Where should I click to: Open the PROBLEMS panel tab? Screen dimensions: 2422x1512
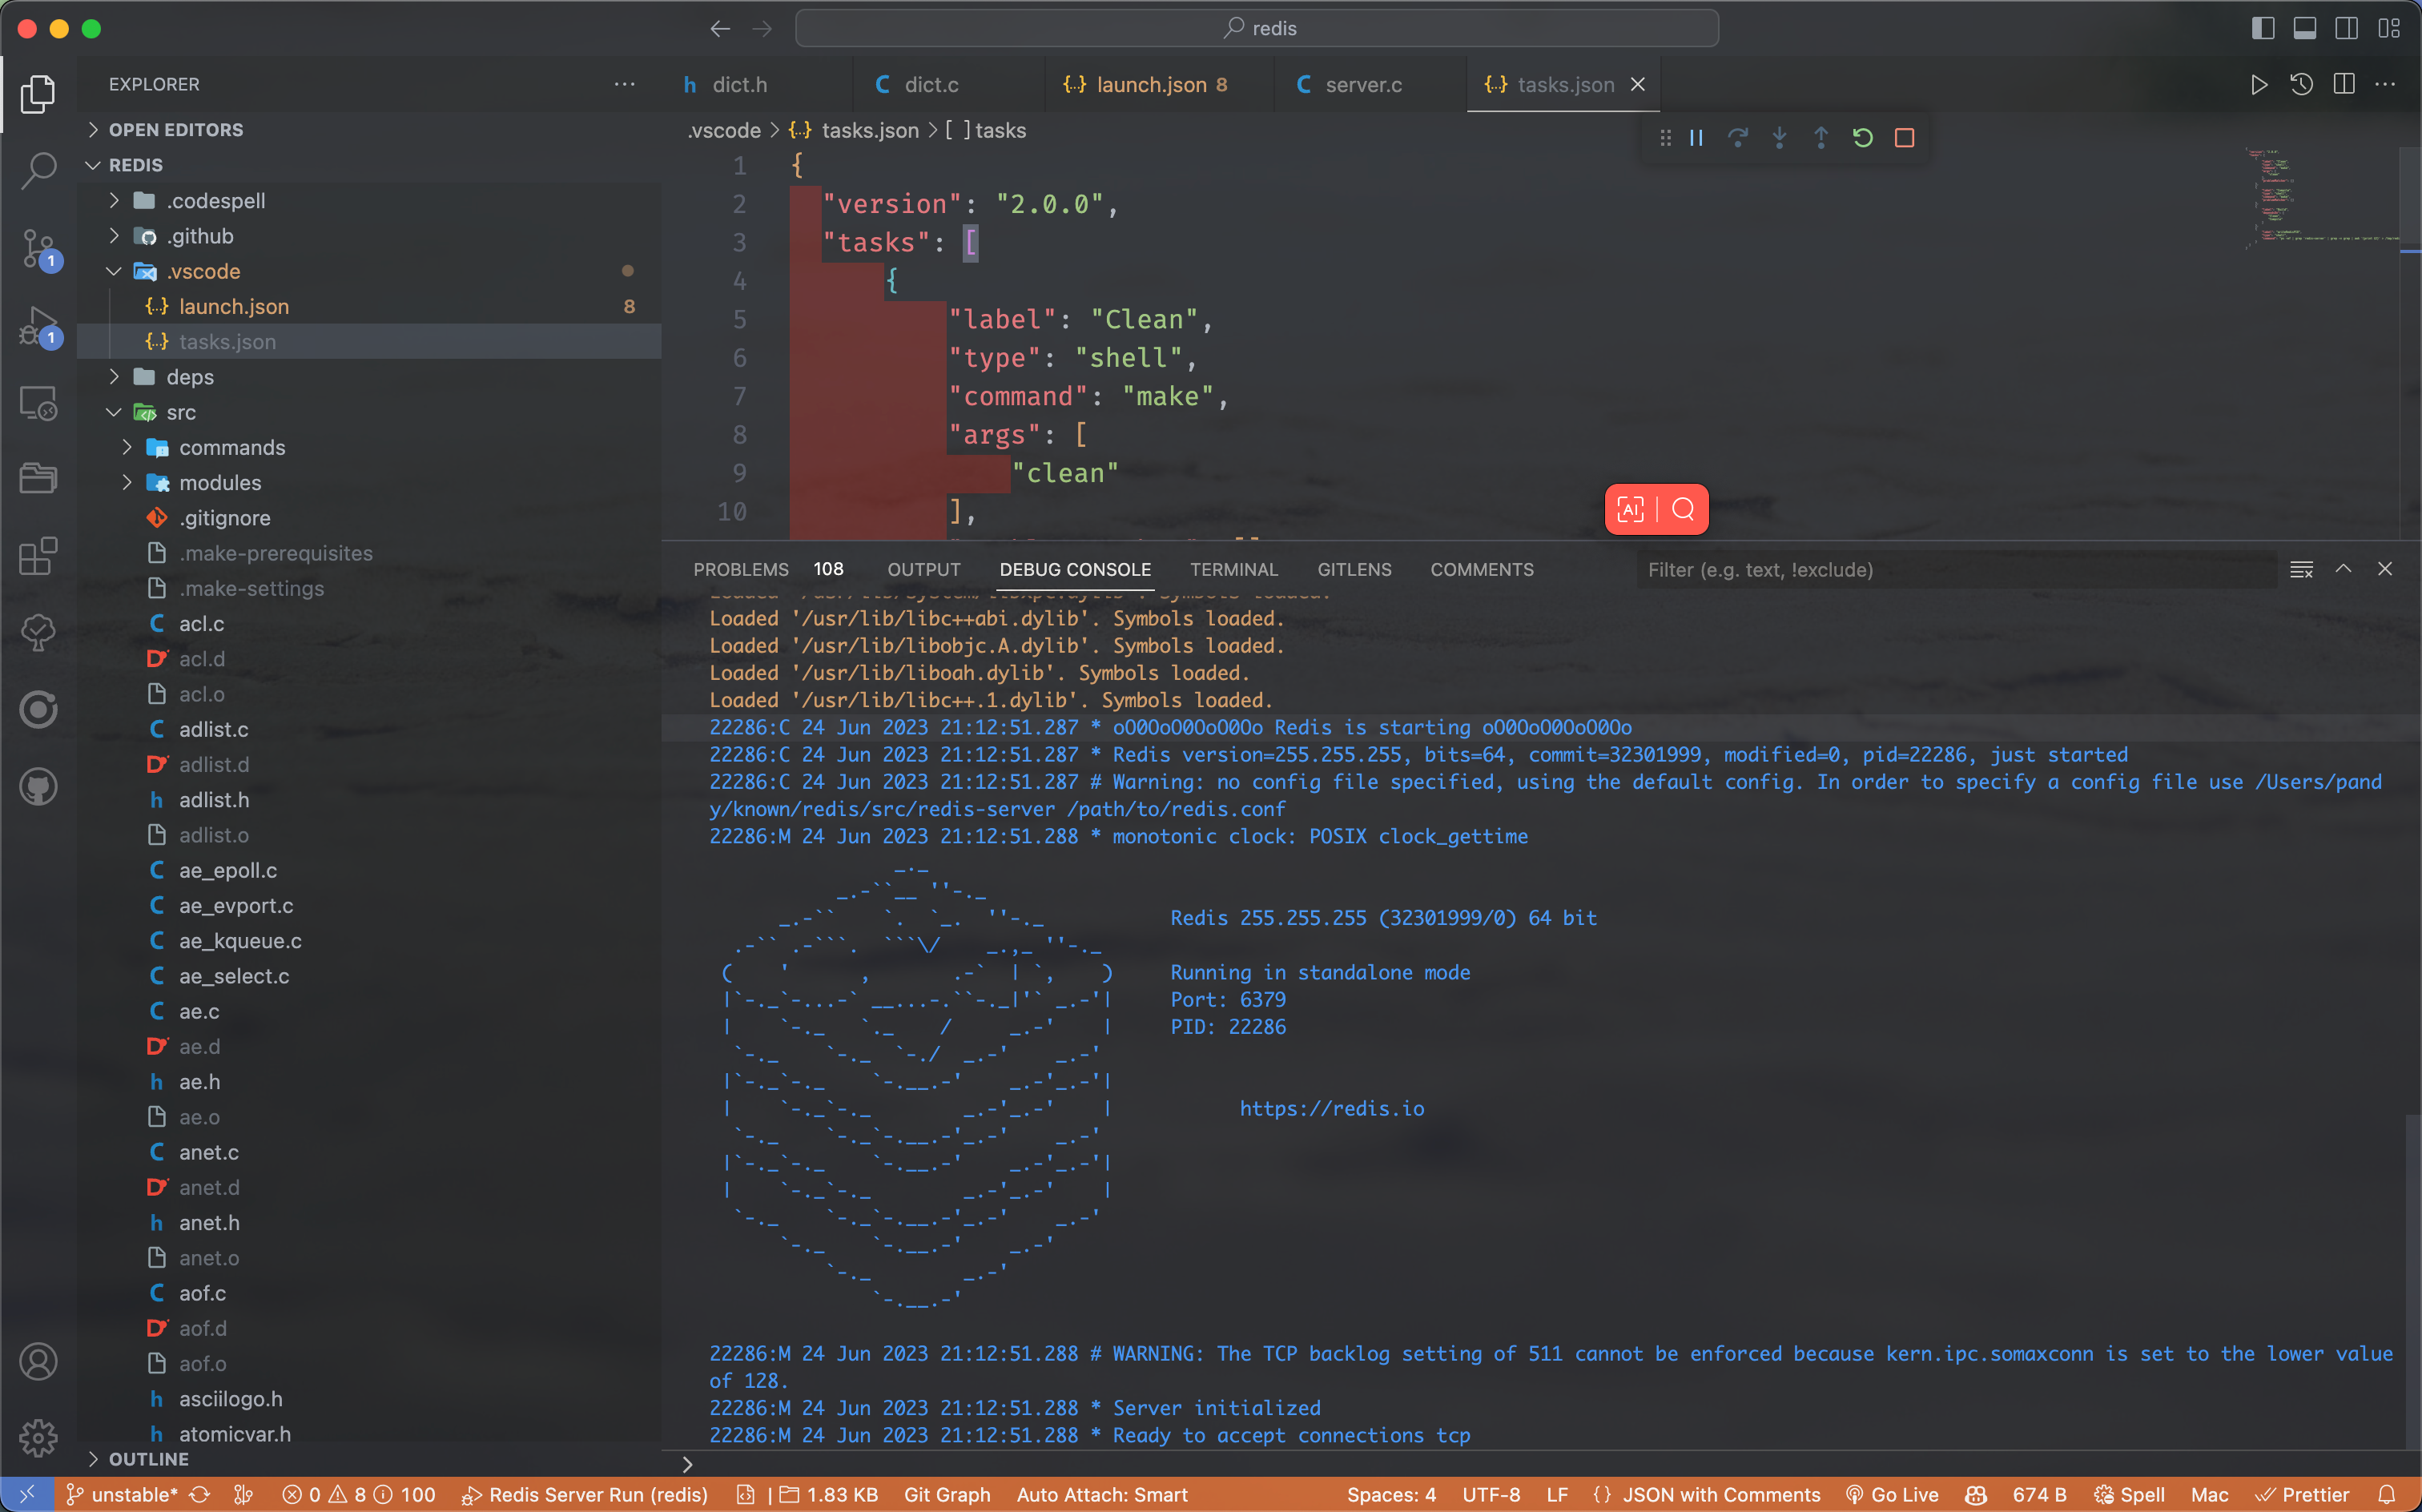(x=741, y=569)
